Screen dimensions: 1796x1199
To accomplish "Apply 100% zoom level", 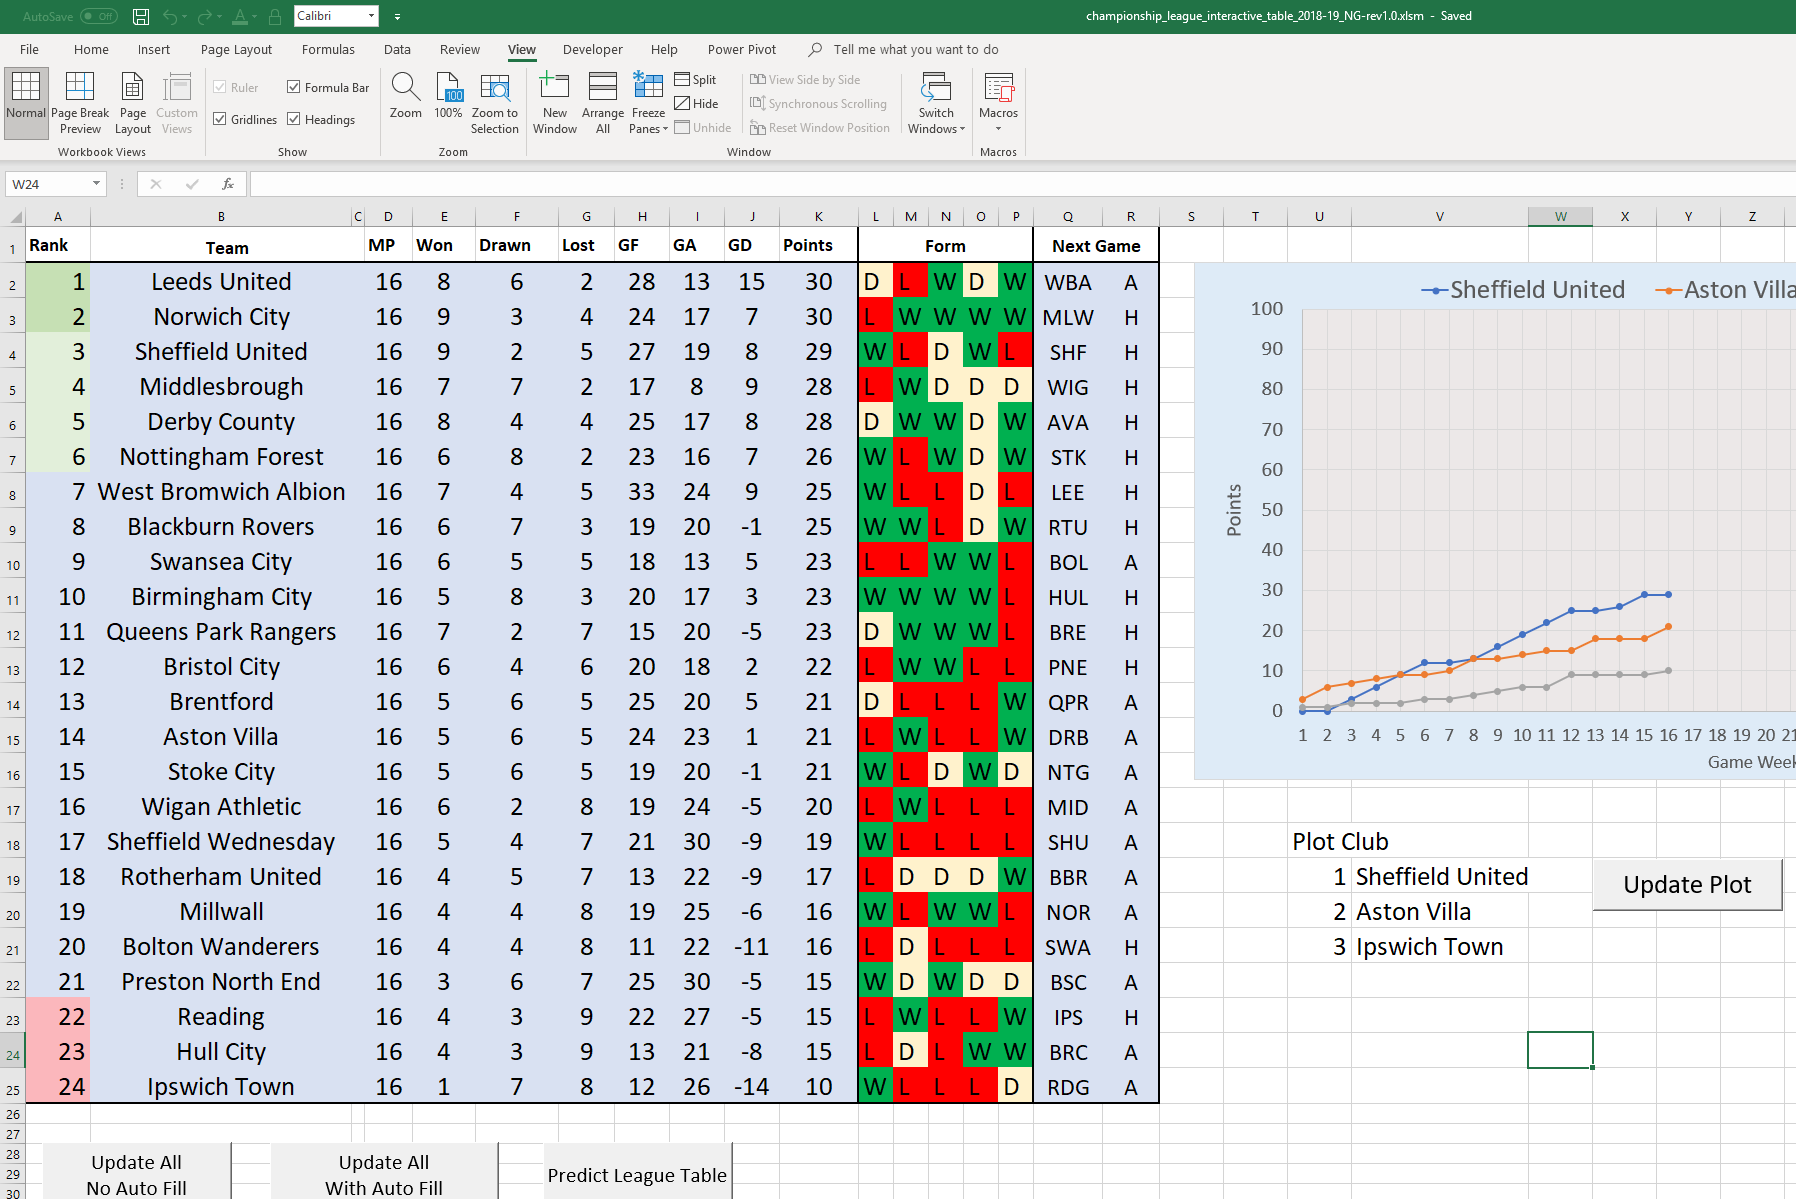I will coord(448,102).
